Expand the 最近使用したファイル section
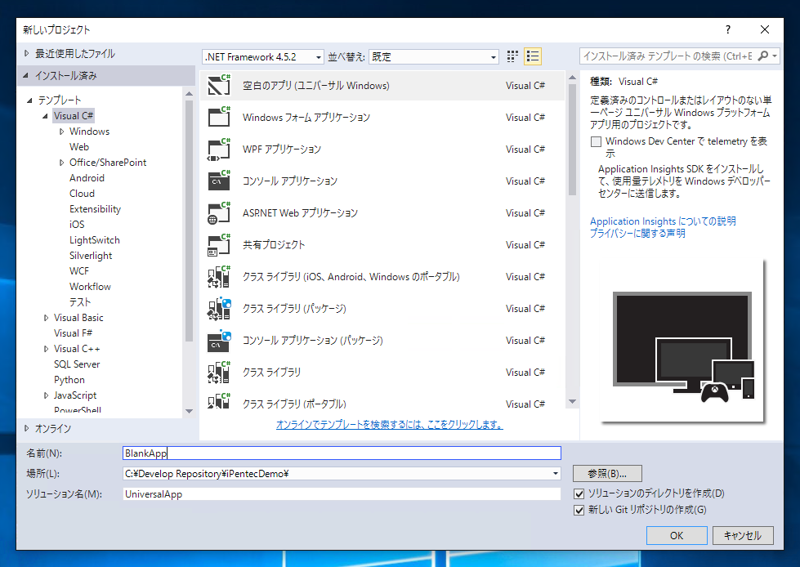800x567 pixels. point(27,53)
